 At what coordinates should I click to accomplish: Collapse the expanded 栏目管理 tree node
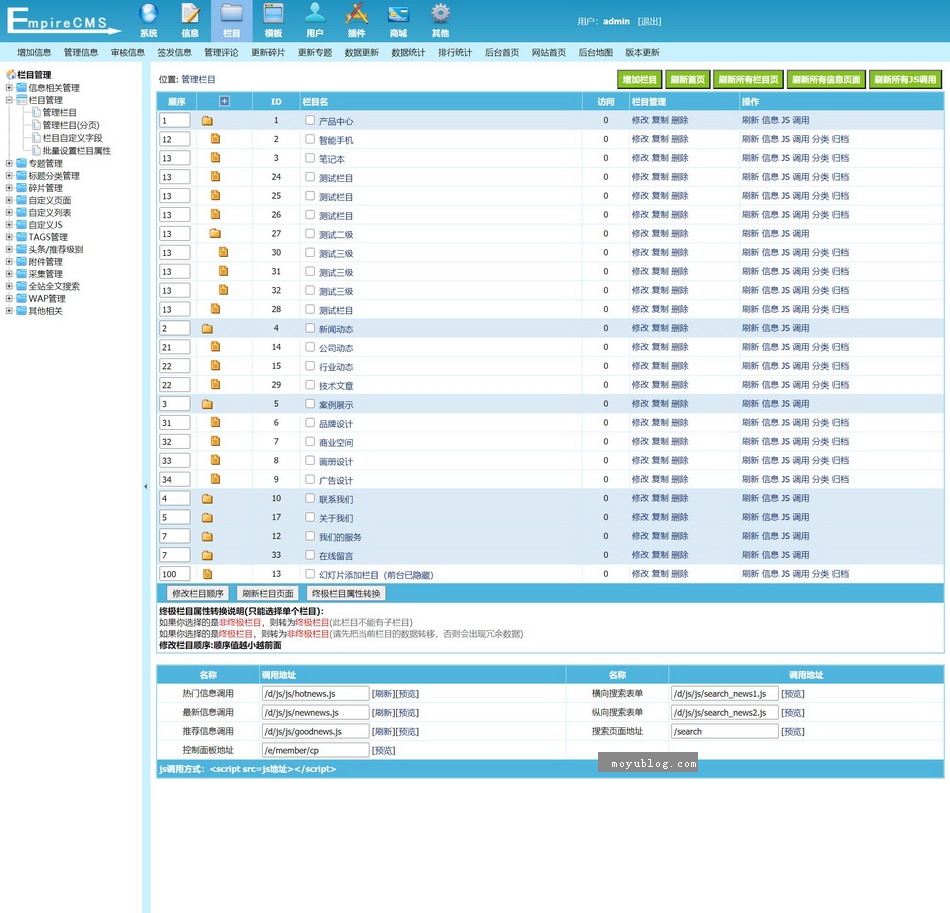point(9,100)
